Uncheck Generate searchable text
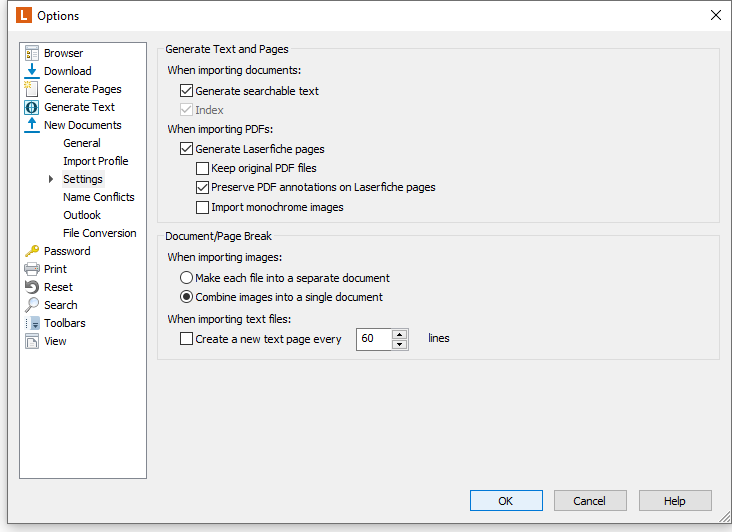This screenshot has height=532, width=732. click(186, 91)
